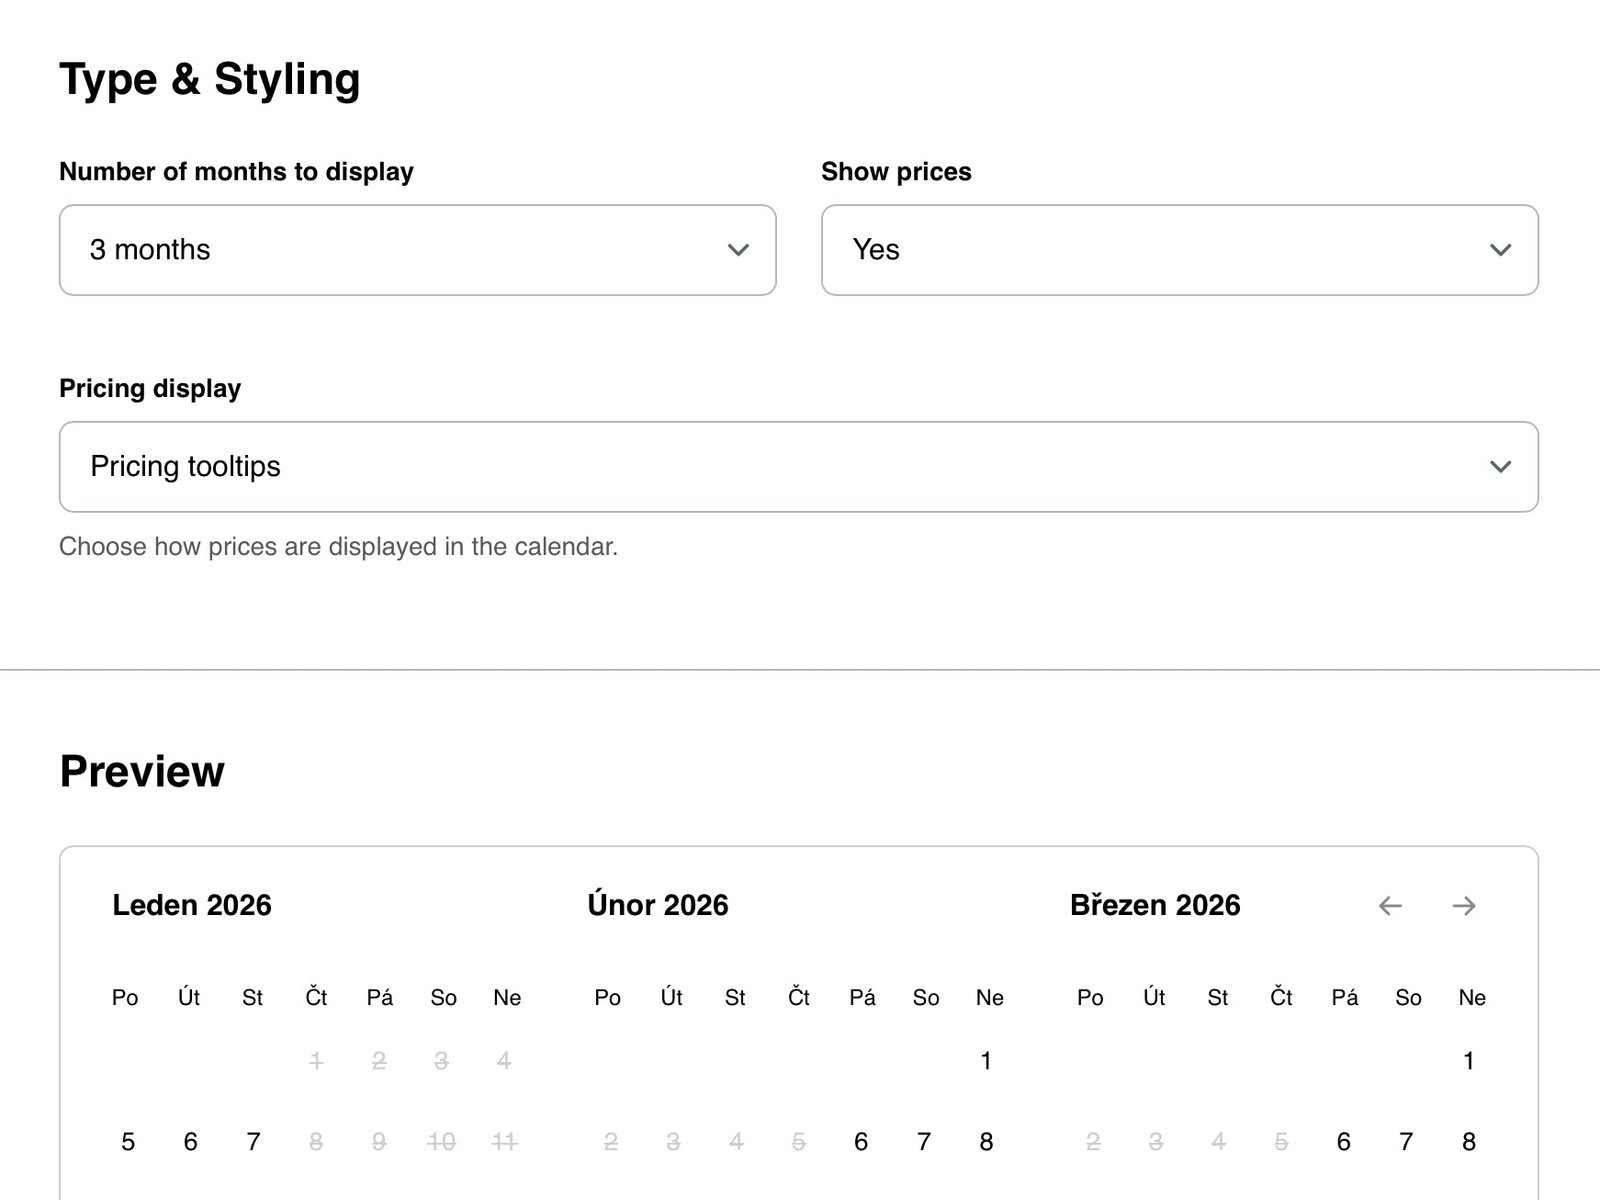Select March 1 in Březen 2026

pyautogui.click(x=1469, y=1061)
